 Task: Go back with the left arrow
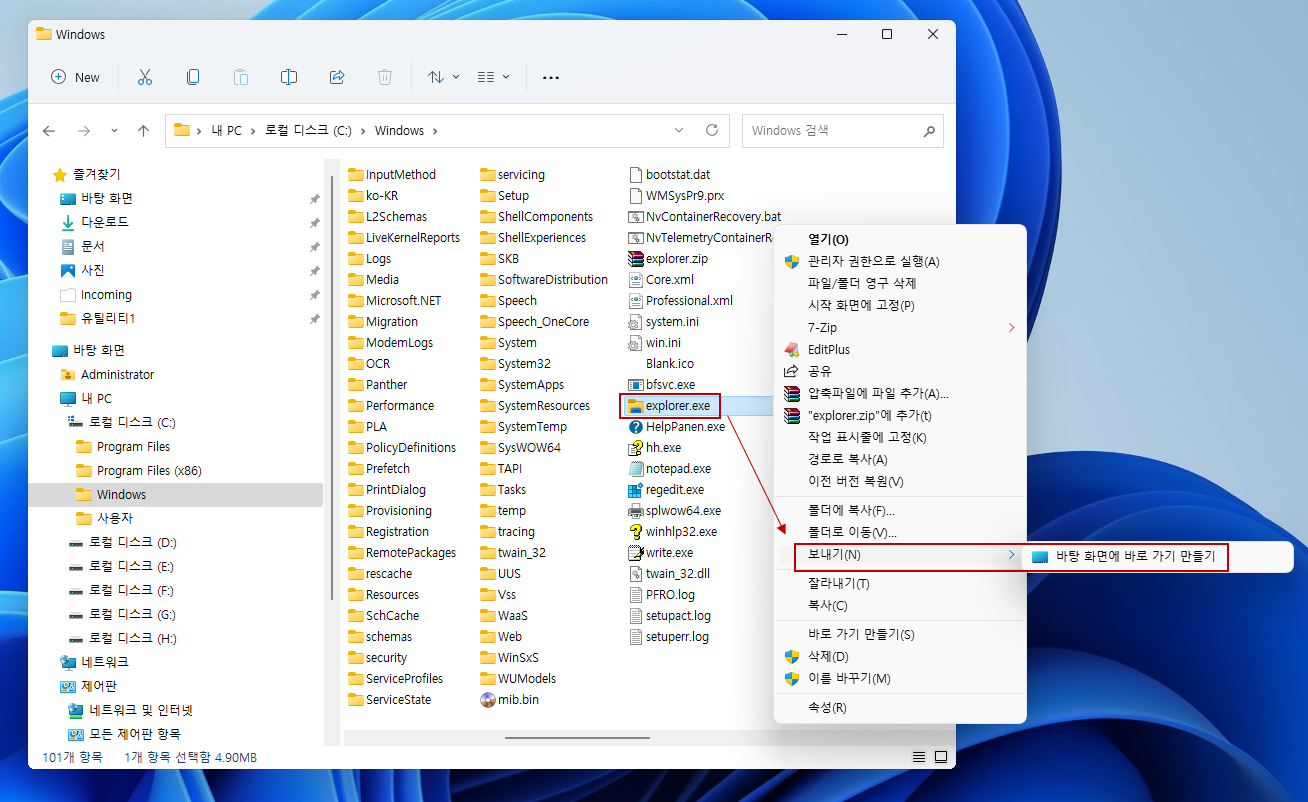click(49, 131)
